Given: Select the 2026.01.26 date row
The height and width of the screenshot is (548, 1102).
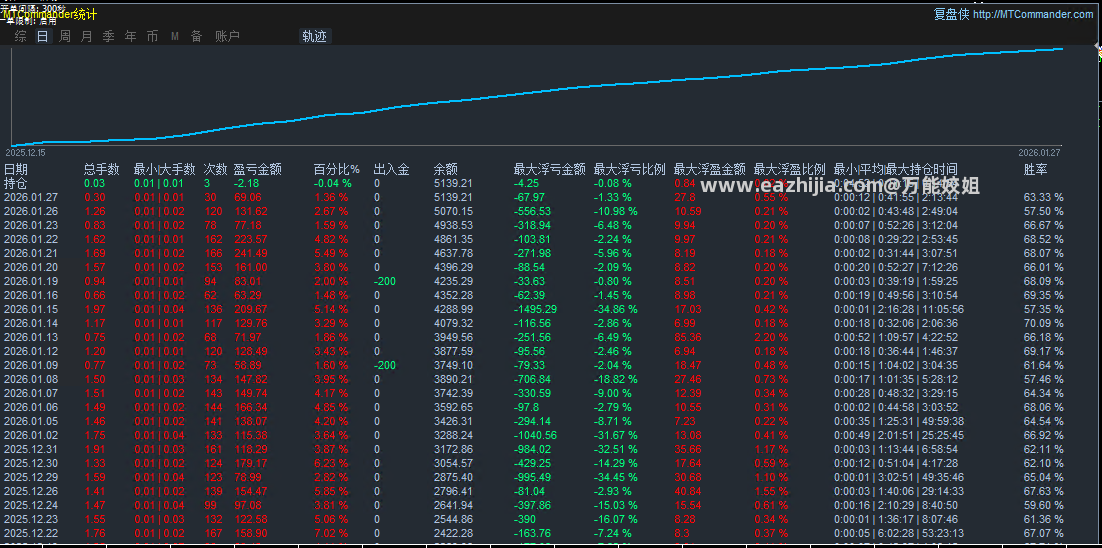Looking at the screenshot, I should pyautogui.click(x=31, y=211).
